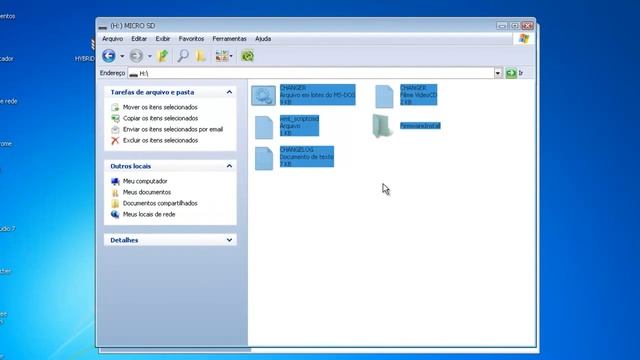The image size is (640, 360).
Task: Open the Ferramentas menu
Action: click(229, 39)
